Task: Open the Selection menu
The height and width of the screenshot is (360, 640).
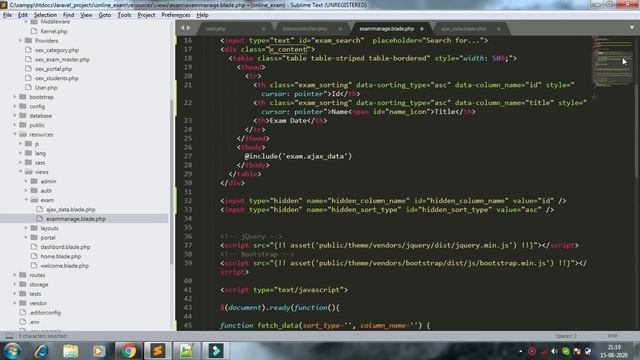Action: (45, 15)
